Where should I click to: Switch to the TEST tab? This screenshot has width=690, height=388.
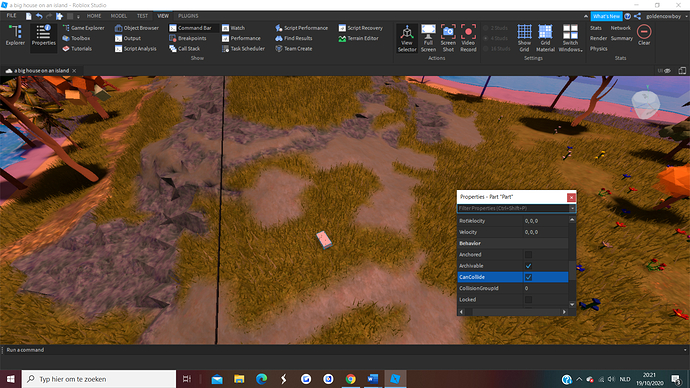point(142,16)
